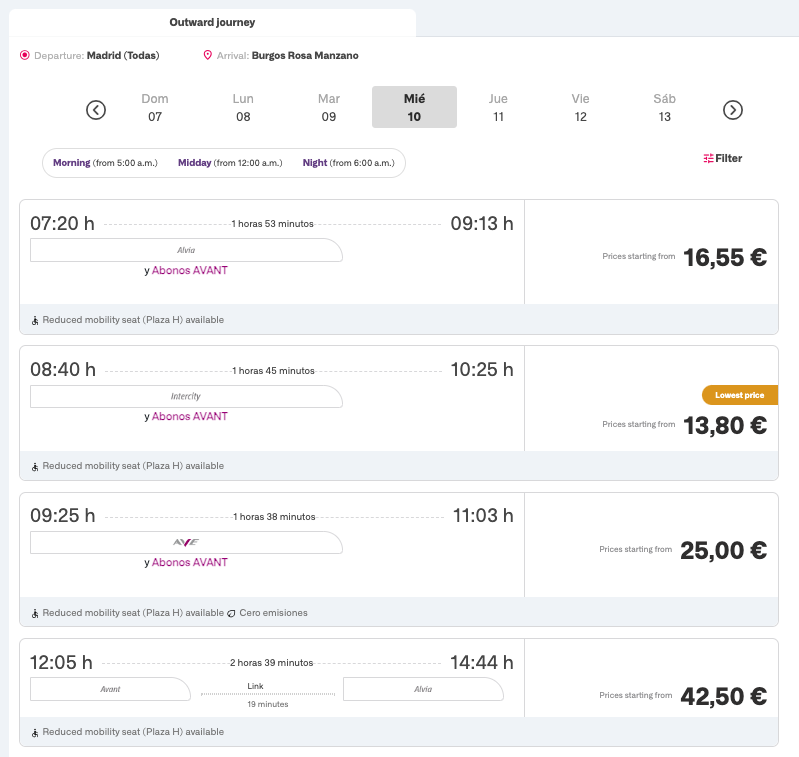Toggle the Midday time filter
Screen dimensions: 799x757
click(x=230, y=163)
